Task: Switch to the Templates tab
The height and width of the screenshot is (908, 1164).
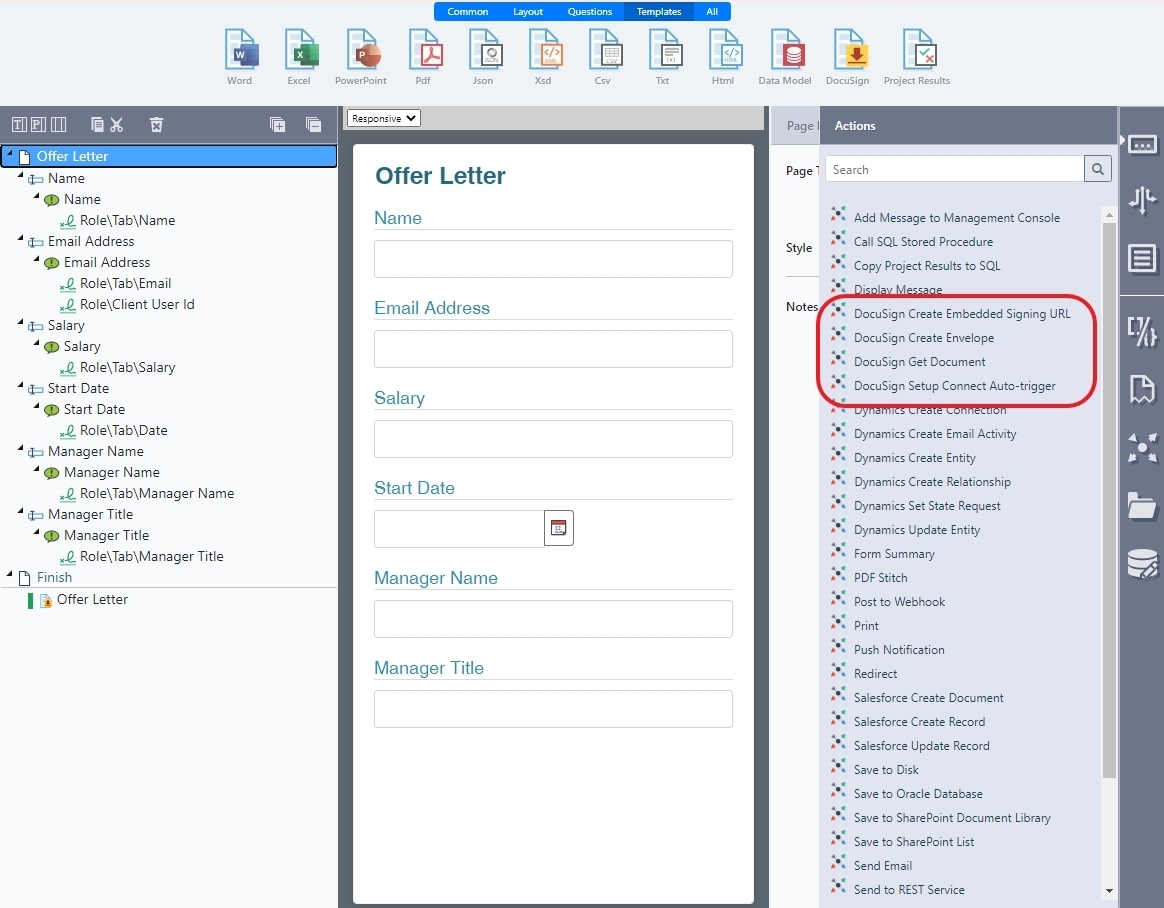Action: point(658,11)
